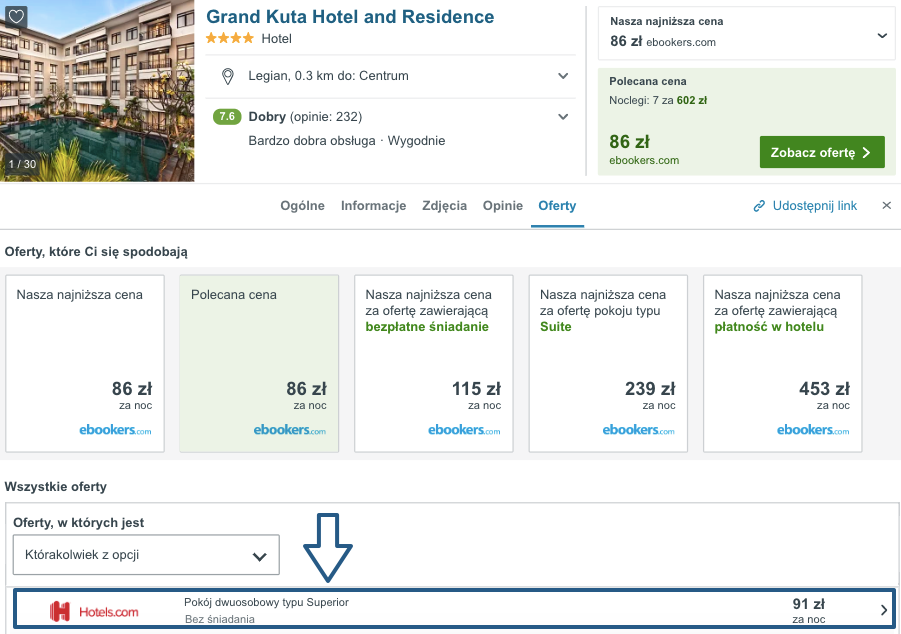
Task: Click the Zobacz ofertę button
Action: (x=822, y=152)
